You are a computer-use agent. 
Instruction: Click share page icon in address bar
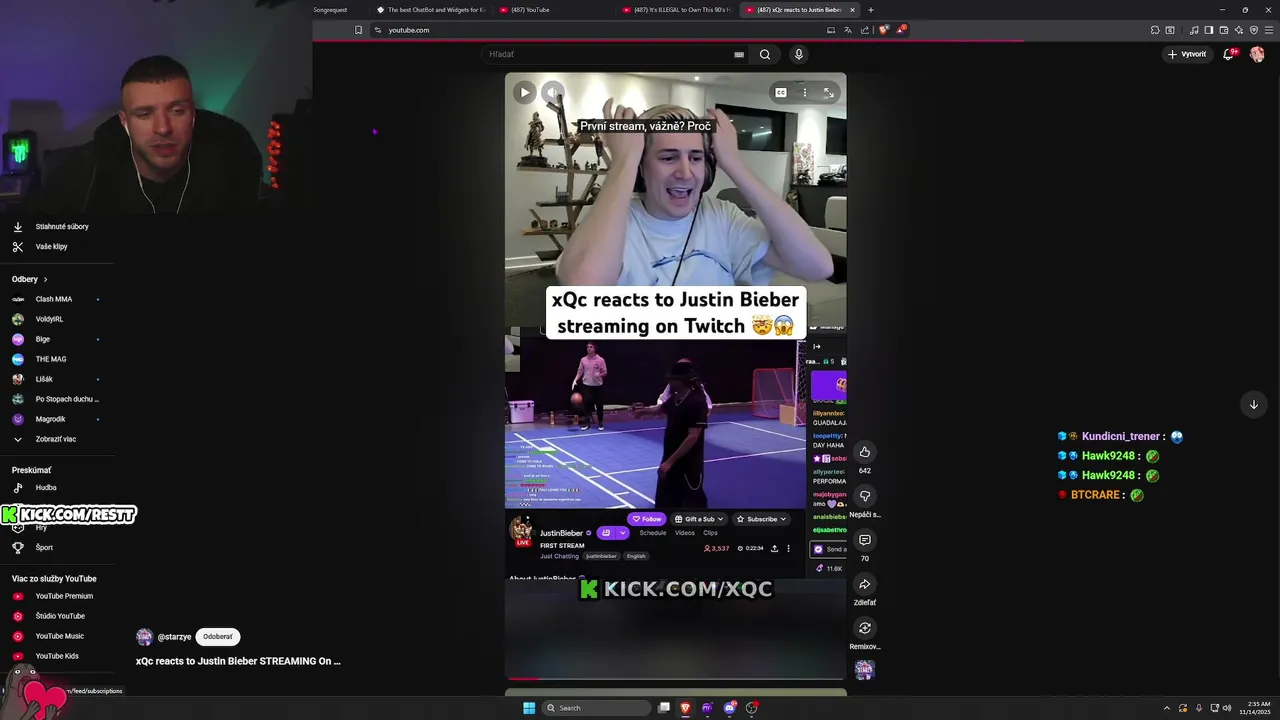865,30
